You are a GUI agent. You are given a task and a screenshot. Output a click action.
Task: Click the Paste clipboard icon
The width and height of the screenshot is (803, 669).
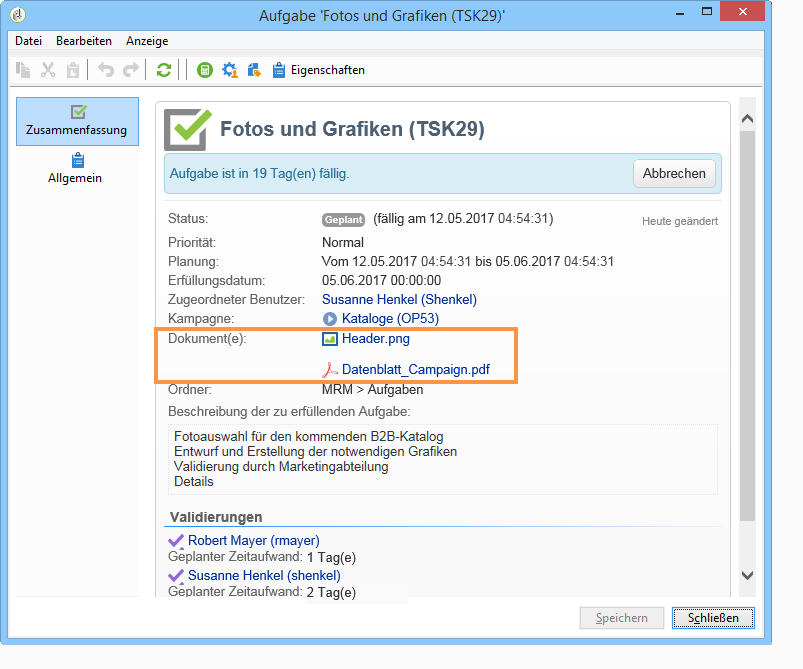coord(73,70)
